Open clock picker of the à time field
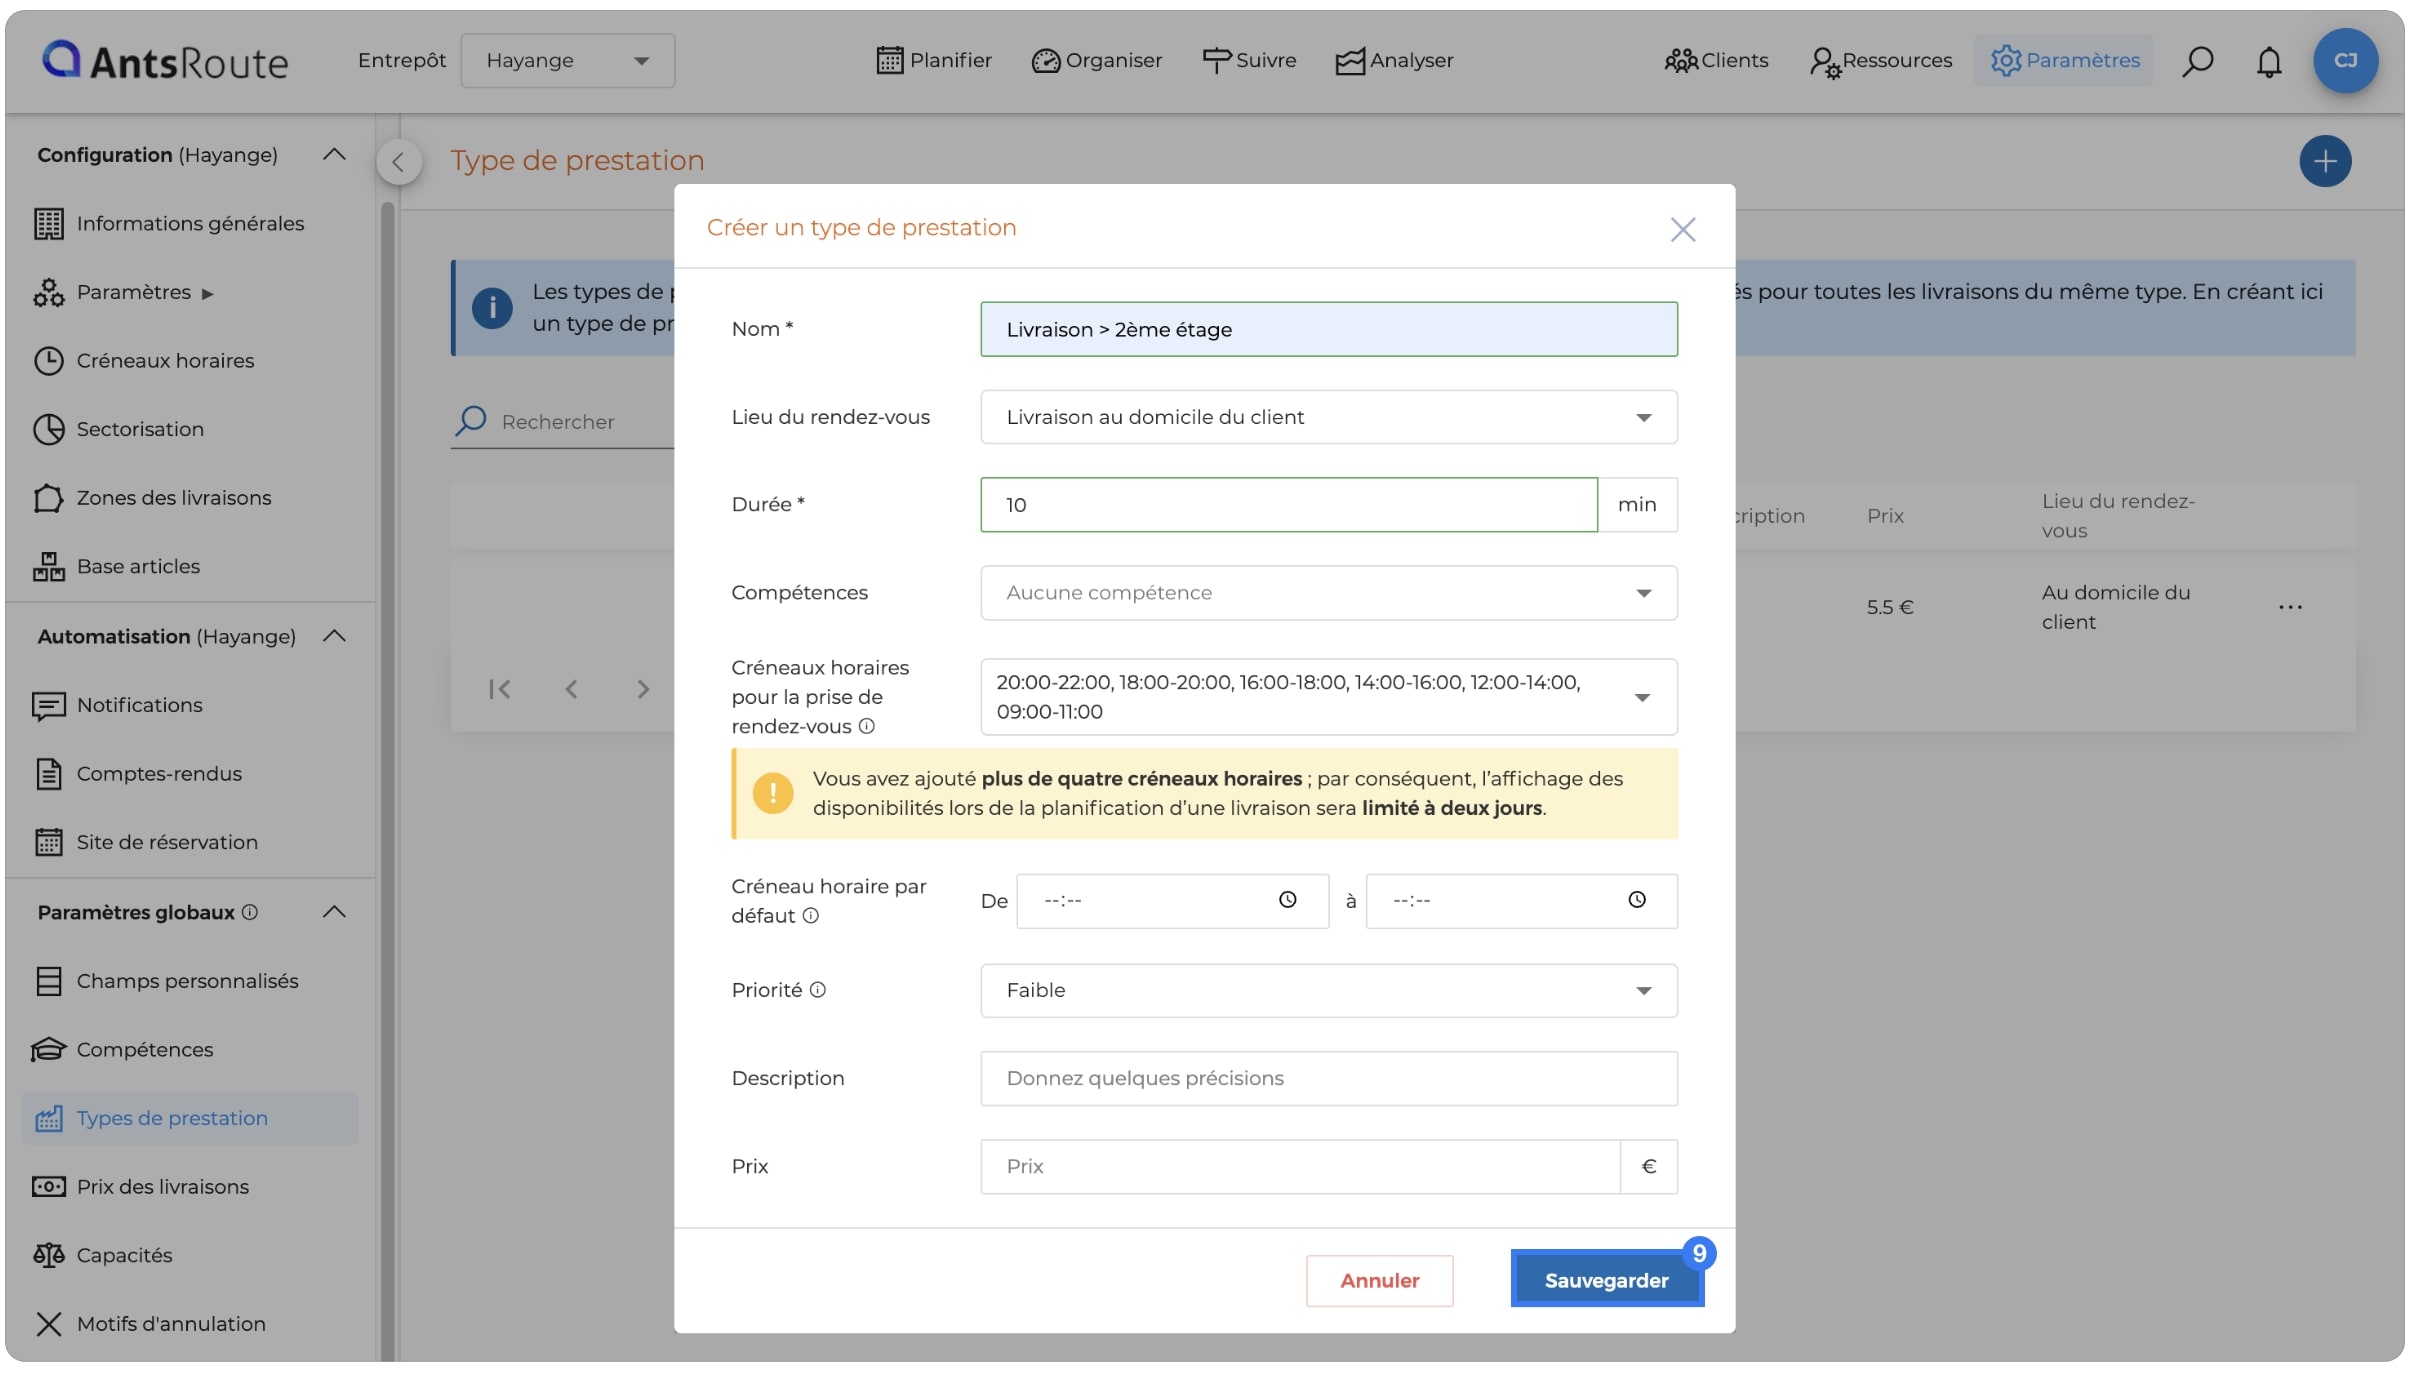Image resolution: width=2410 pixels, height=1373 pixels. click(x=1637, y=900)
